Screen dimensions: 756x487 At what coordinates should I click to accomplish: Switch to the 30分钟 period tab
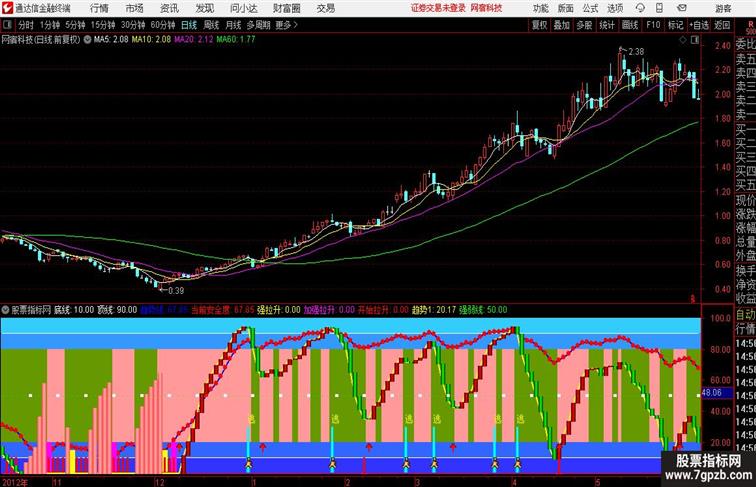click(x=133, y=25)
